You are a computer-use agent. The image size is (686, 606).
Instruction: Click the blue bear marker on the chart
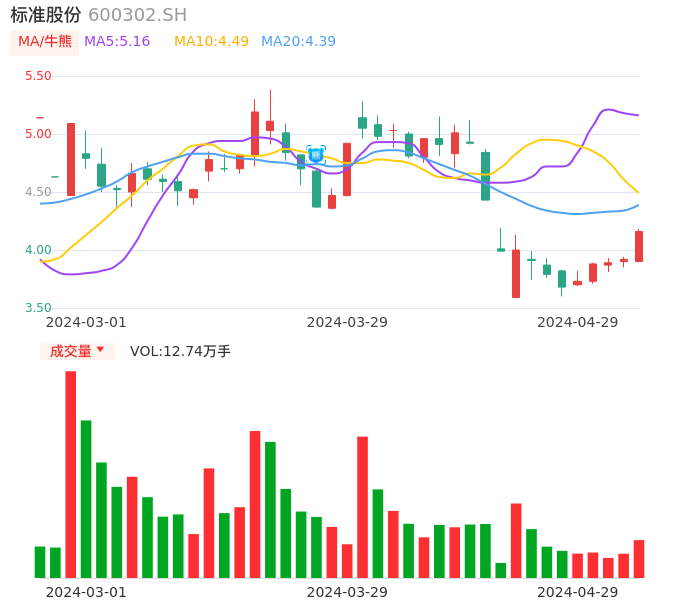pos(316,155)
